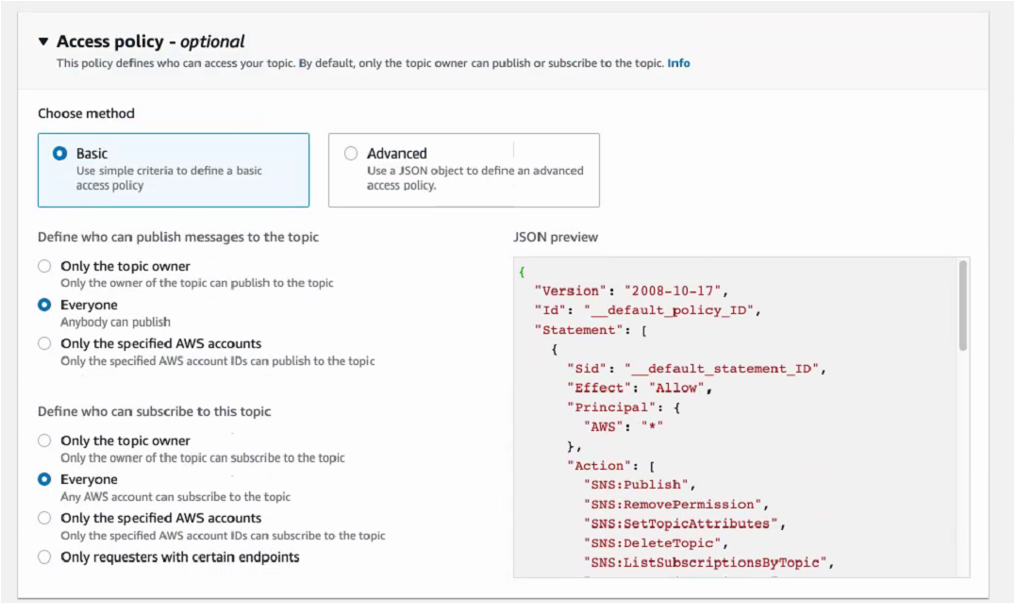Set publishing to Only the topic owner

[x=44, y=266]
